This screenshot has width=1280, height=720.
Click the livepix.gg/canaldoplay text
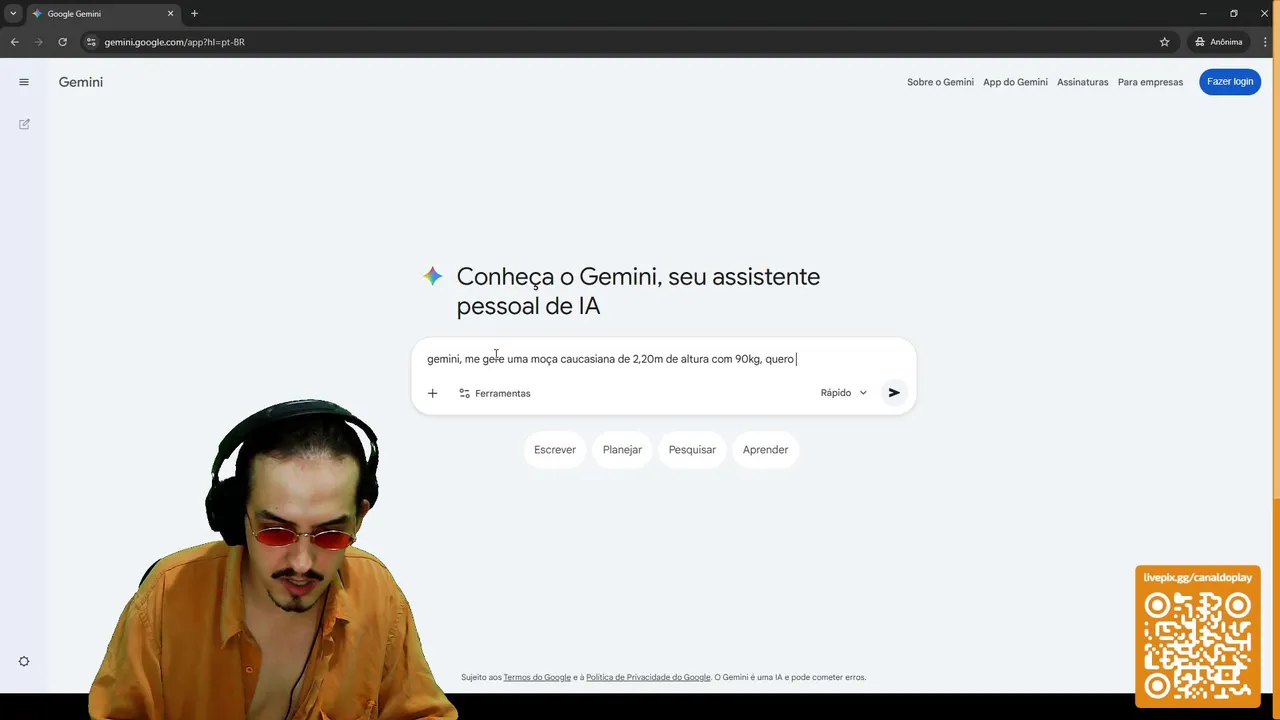(1197, 578)
